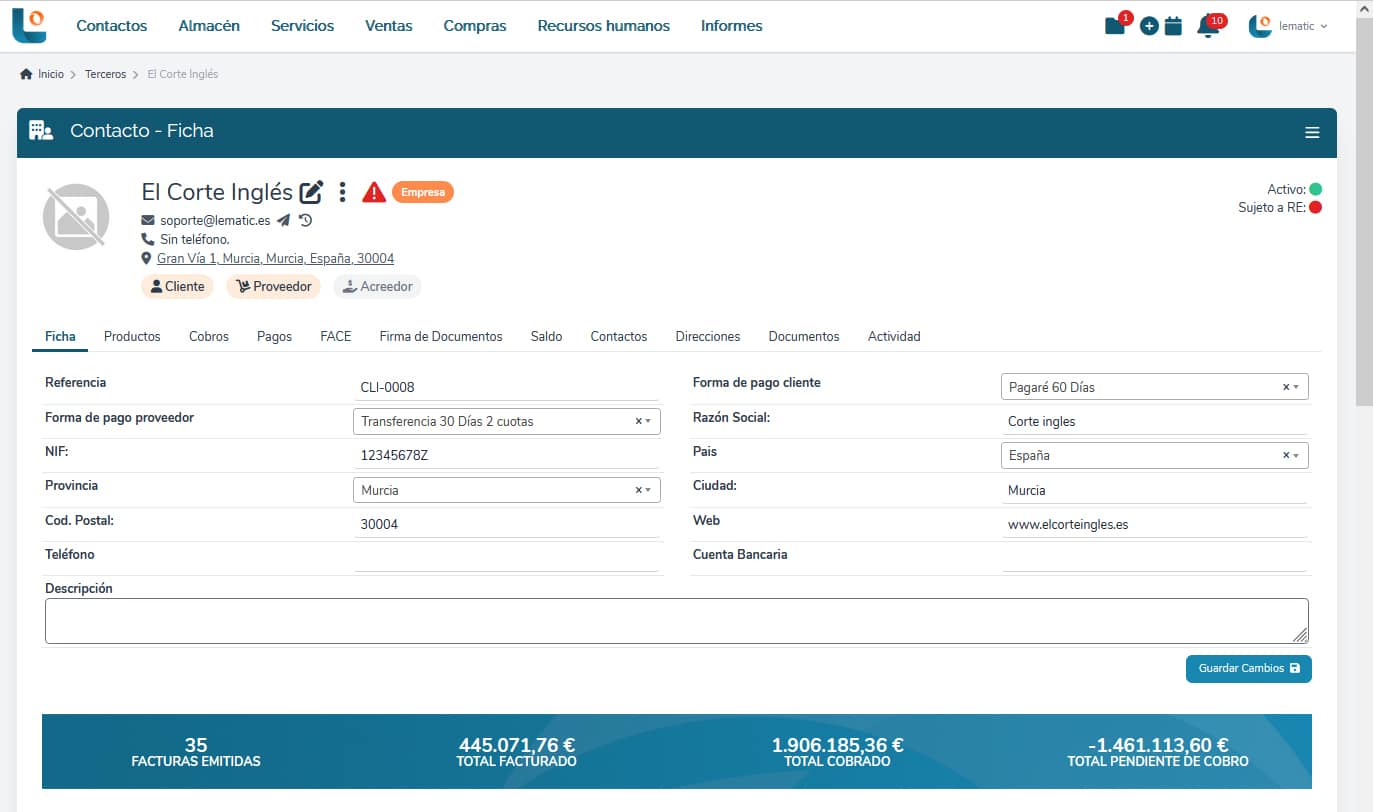Open the address Gran Vía 1, Murcia link
The width and height of the screenshot is (1373, 812).
coord(275,258)
